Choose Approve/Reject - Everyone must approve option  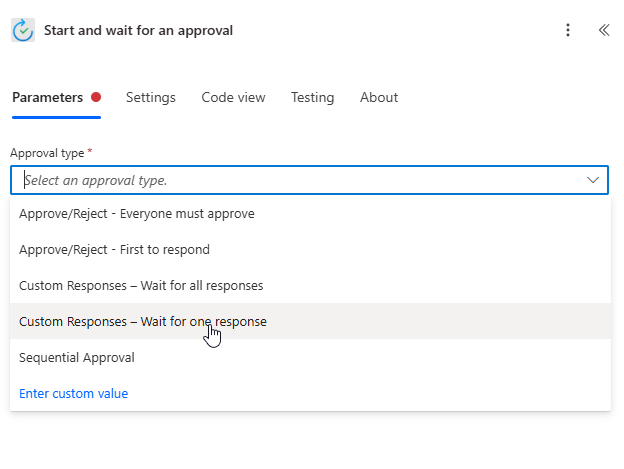tap(310, 214)
